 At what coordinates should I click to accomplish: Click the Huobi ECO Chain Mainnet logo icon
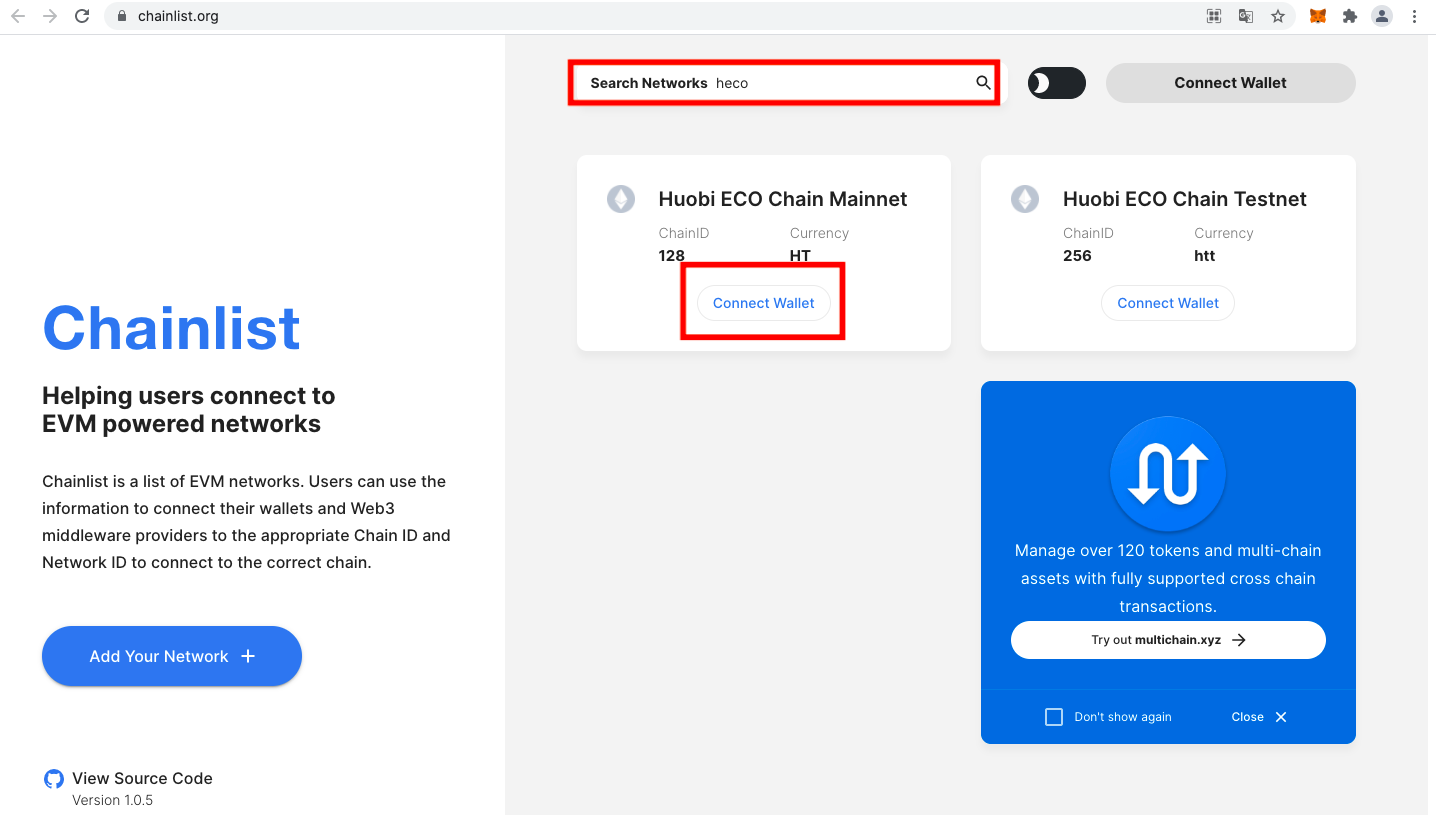621,199
